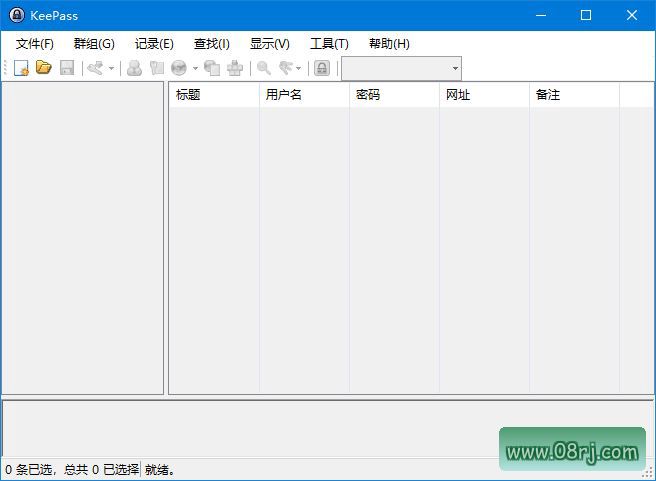Close the KeePass window

tap(632, 15)
